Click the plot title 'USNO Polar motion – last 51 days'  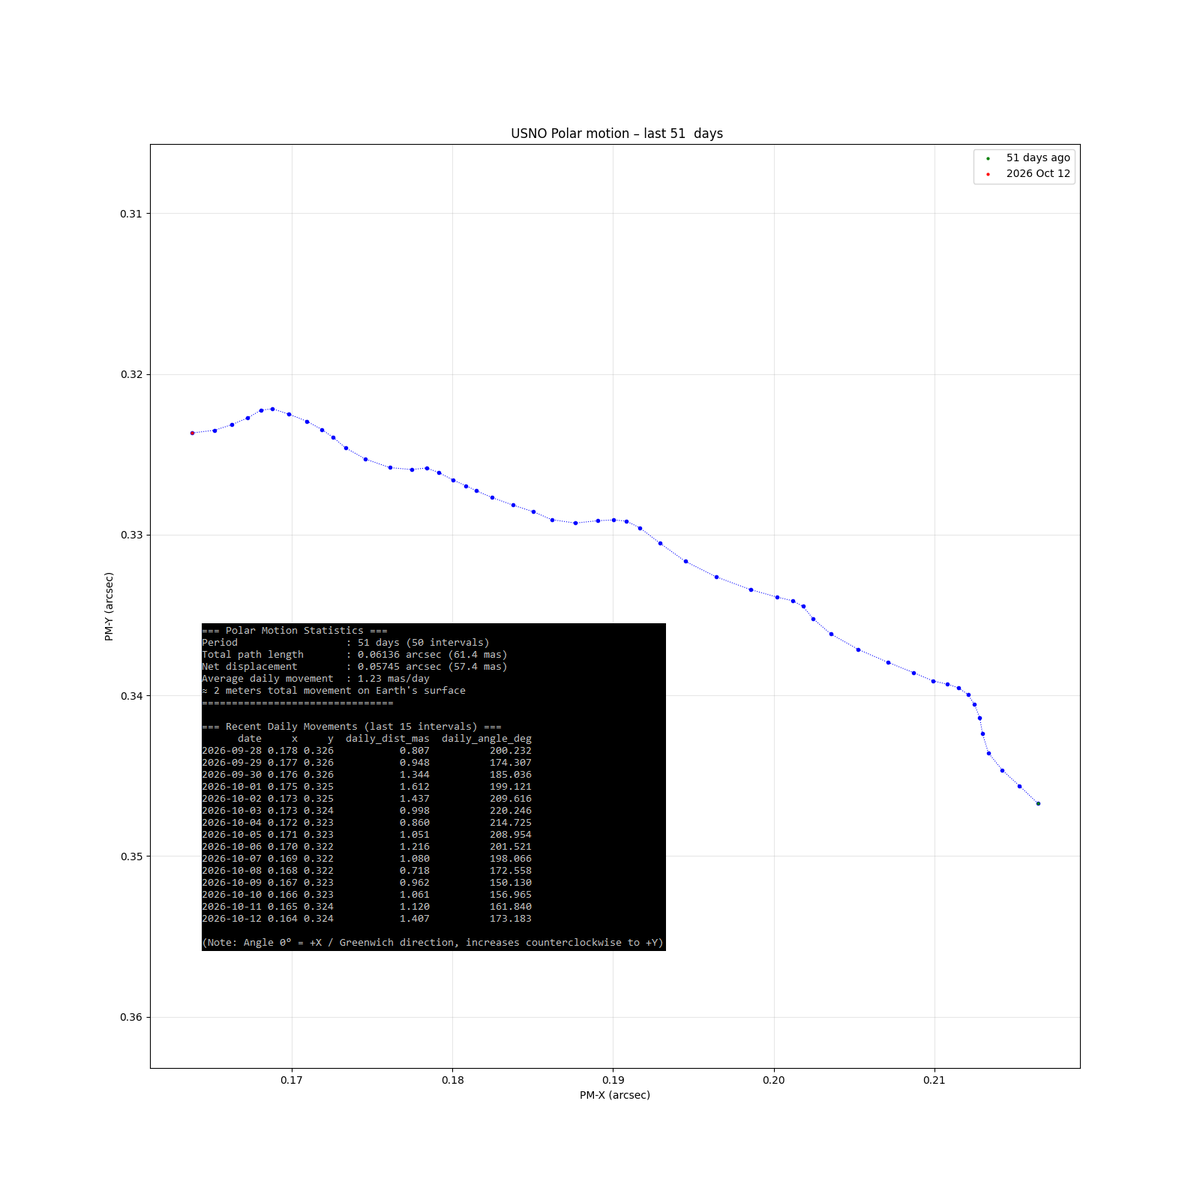click(616, 133)
